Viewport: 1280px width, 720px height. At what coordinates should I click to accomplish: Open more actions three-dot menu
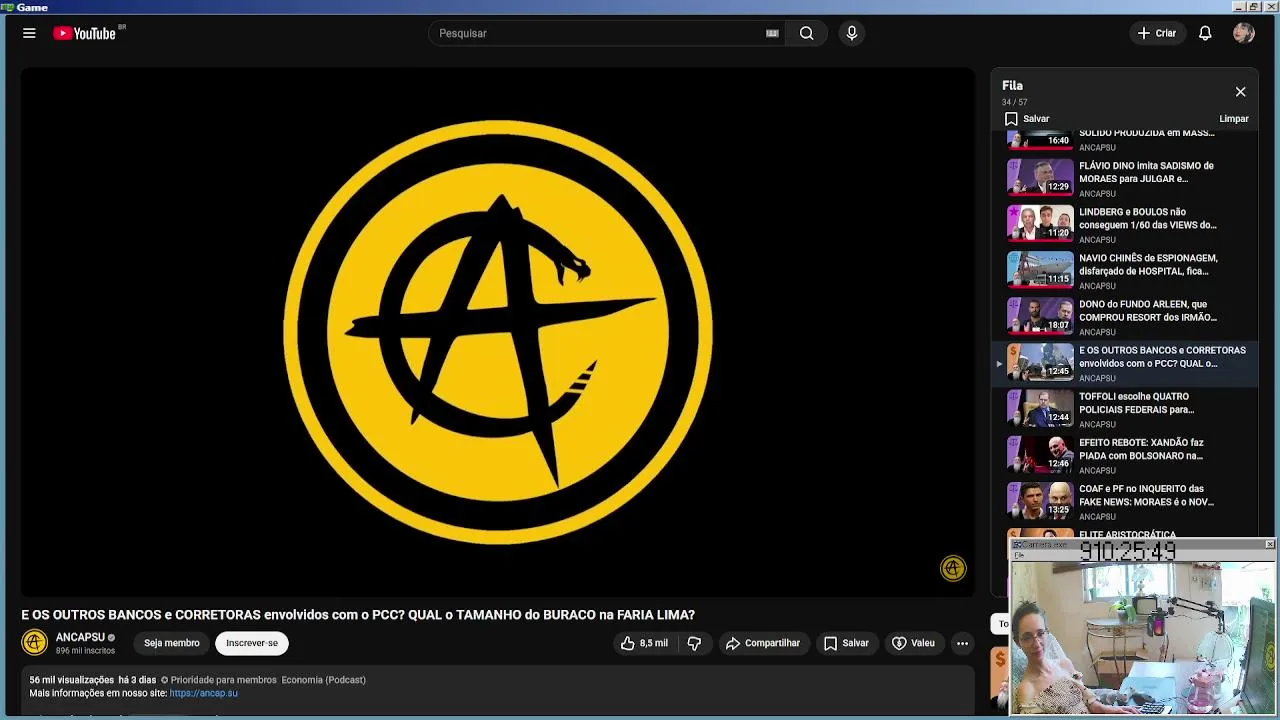pyautogui.click(x=962, y=643)
